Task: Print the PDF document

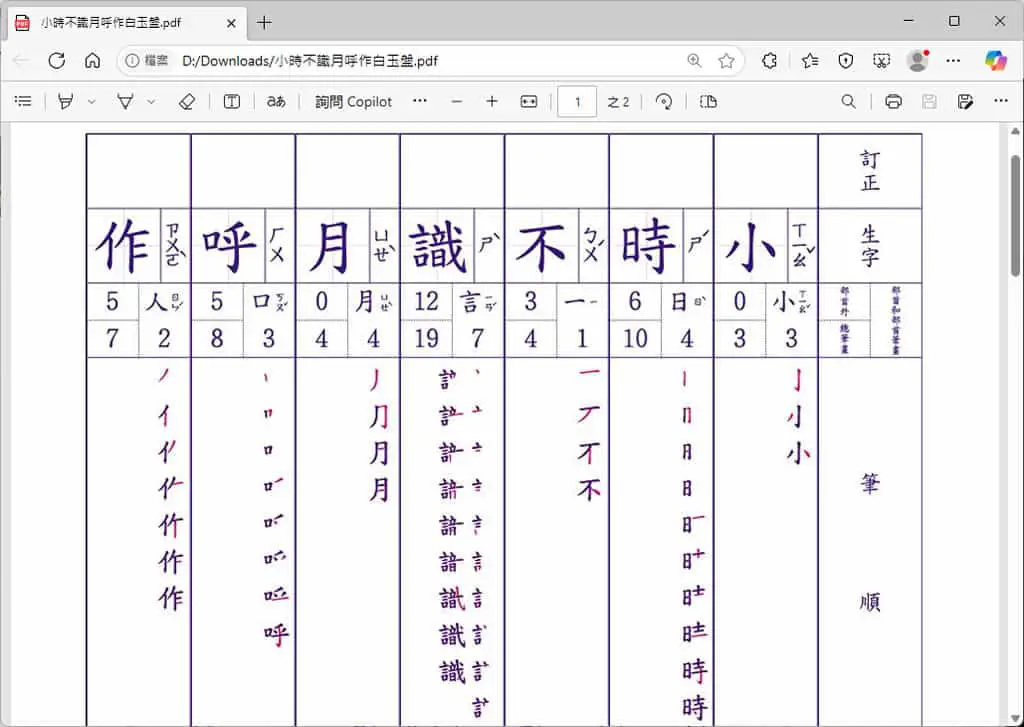Action: [893, 101]
